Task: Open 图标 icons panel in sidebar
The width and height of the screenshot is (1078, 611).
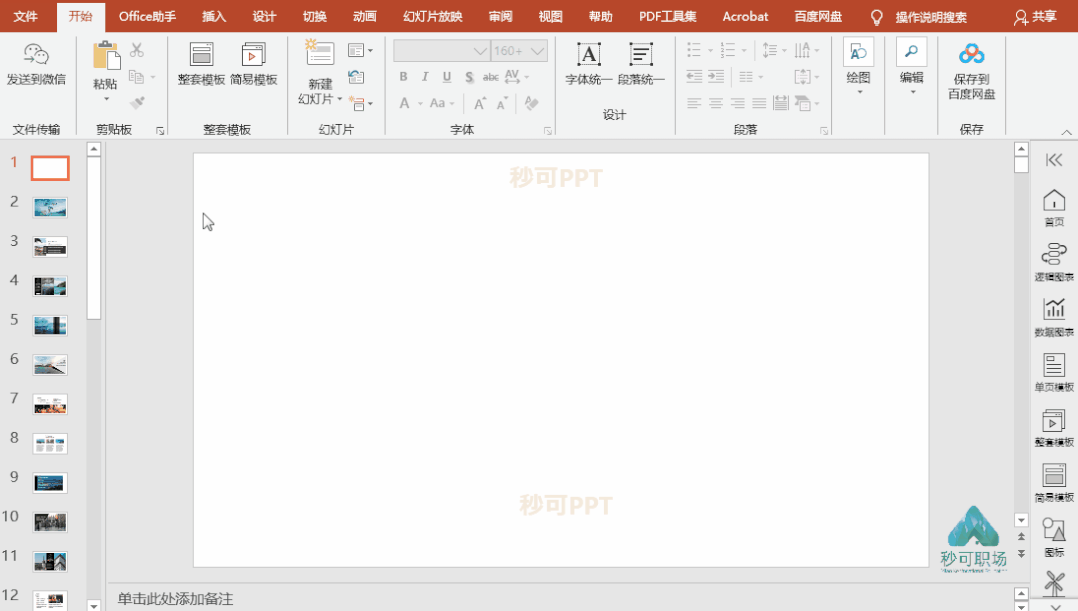Action: 1054,530
